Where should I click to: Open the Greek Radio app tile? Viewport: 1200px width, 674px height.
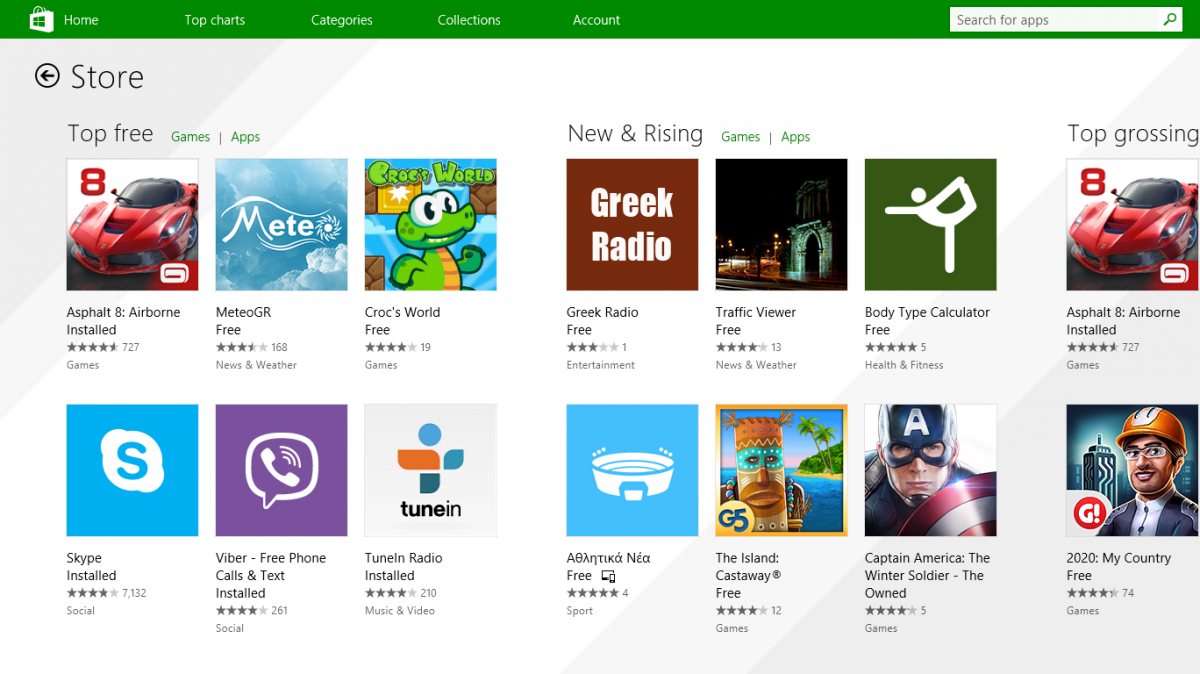pyautogui.click(x=632, y=225)
